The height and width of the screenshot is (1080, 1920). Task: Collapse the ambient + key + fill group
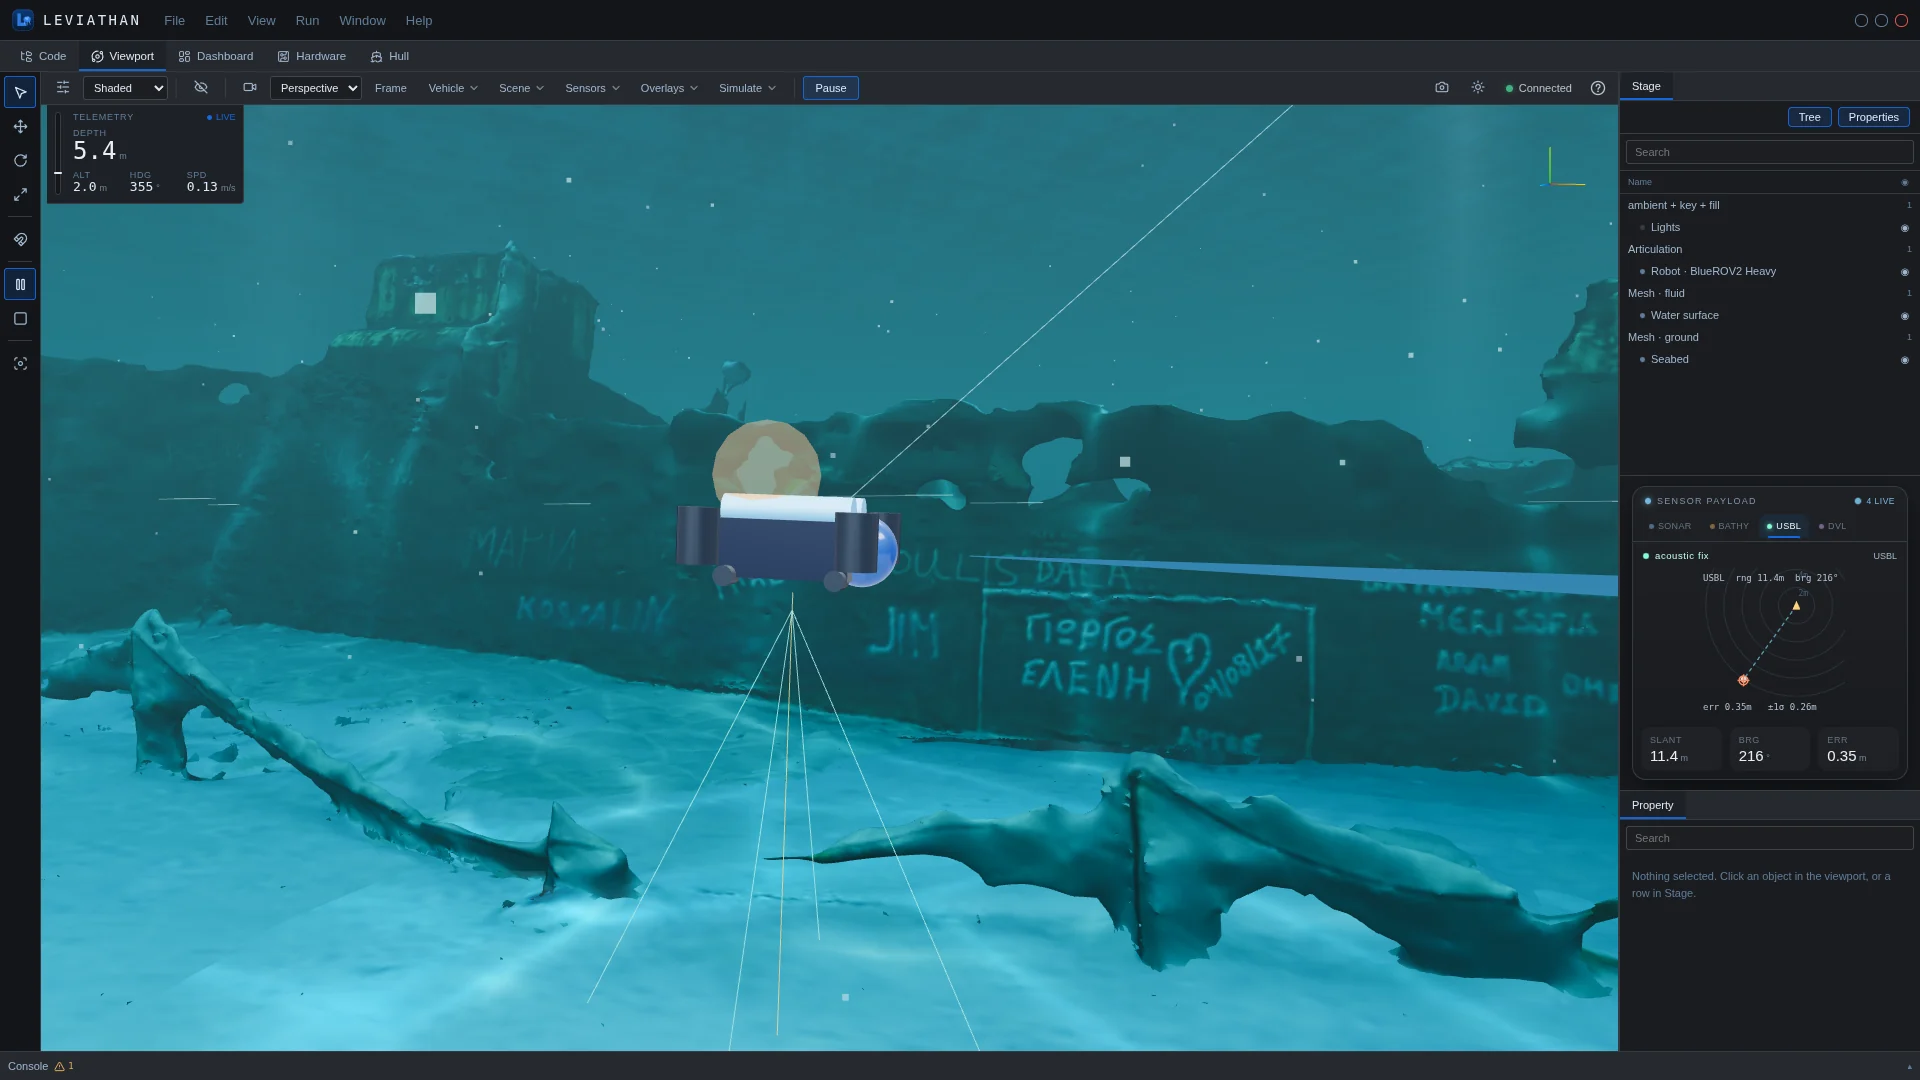[x=1768, y=205]
